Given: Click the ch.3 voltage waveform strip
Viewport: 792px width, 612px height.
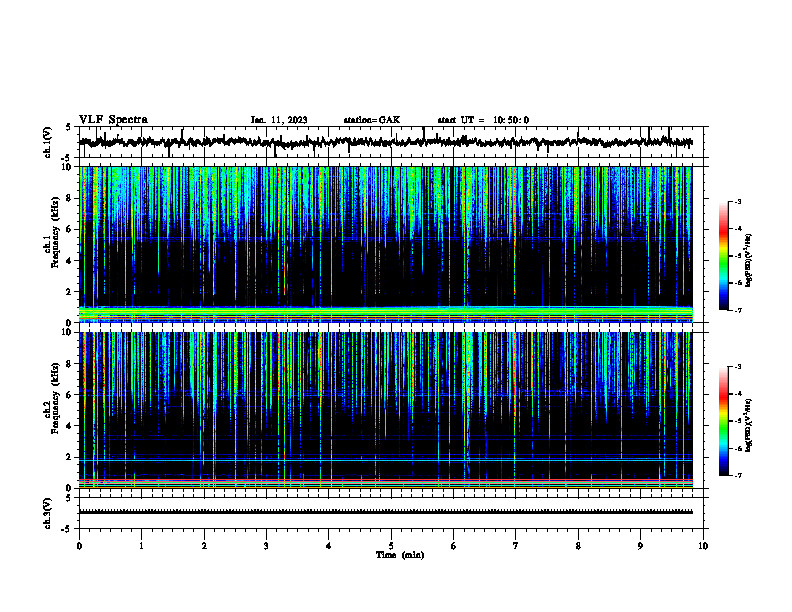Looking at the screenshot, I should (x=386, y=512).
